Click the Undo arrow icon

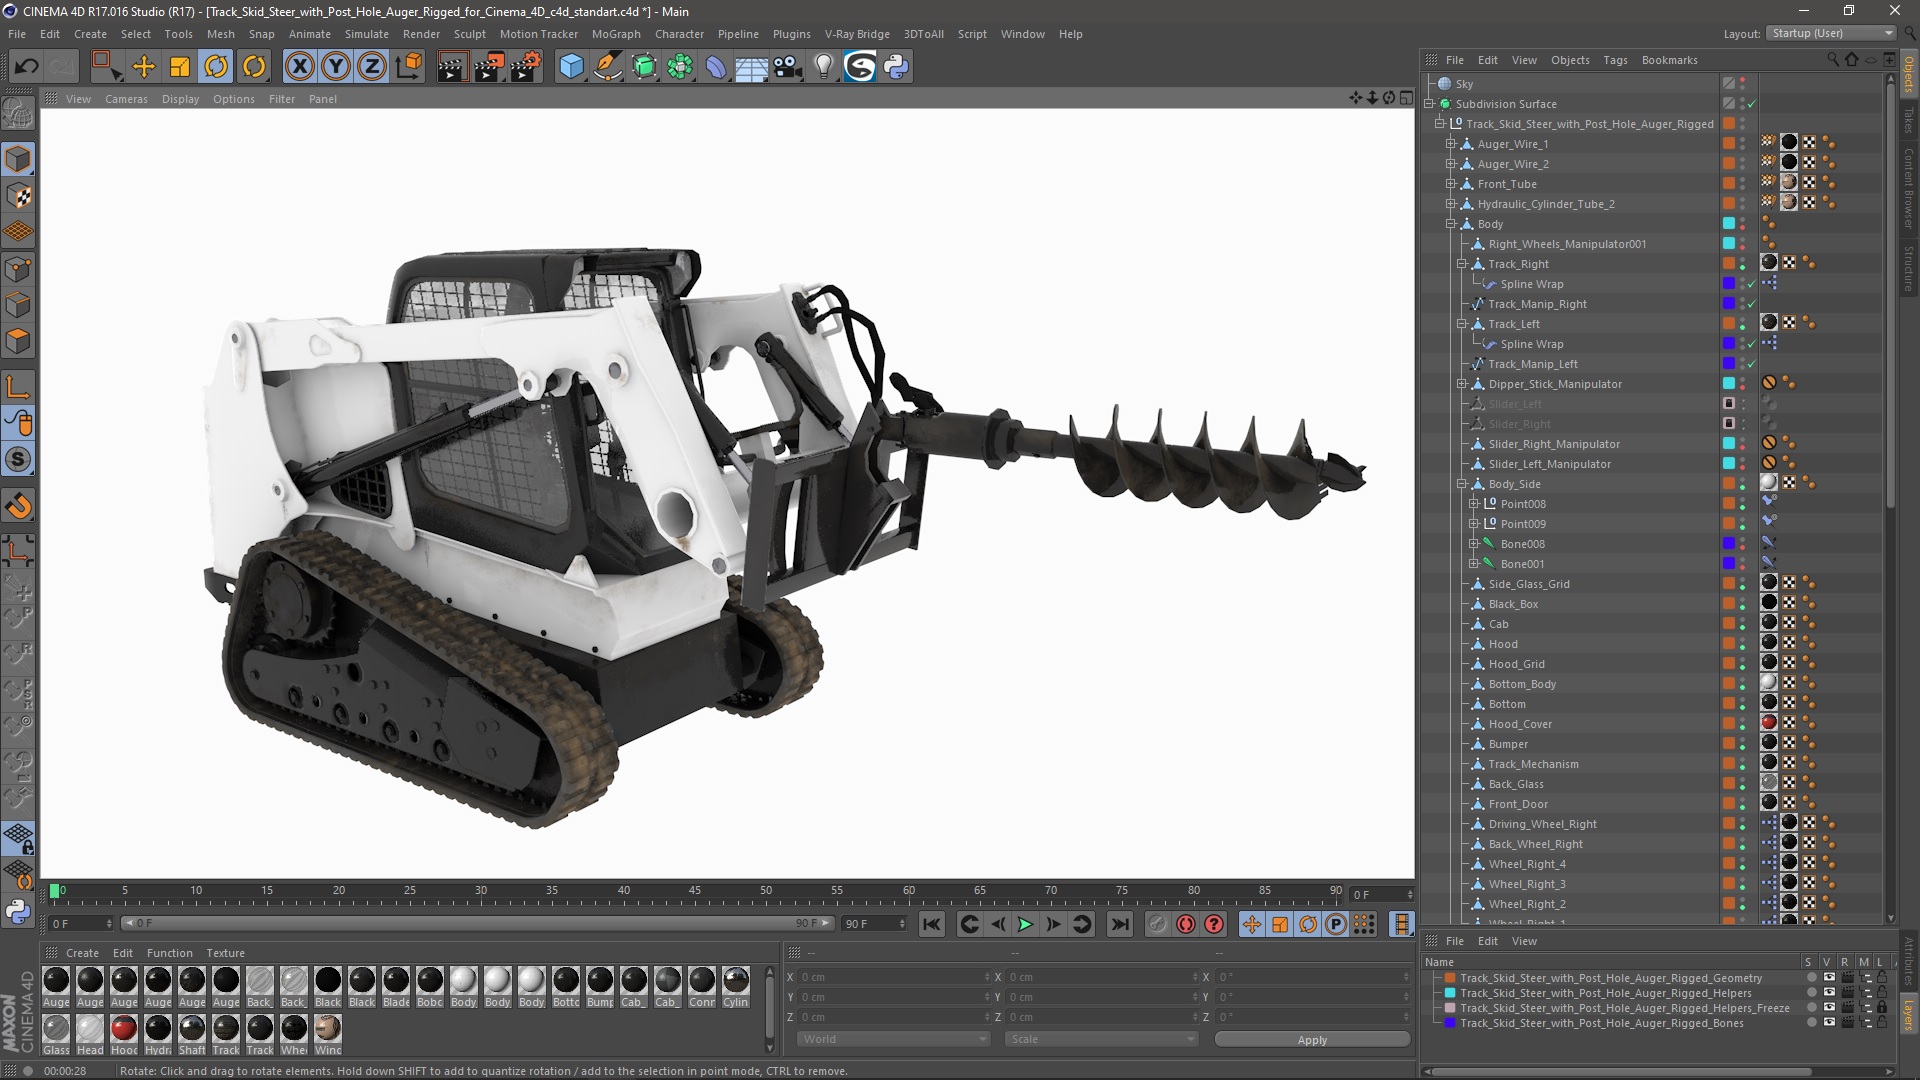tap(27, 67)
